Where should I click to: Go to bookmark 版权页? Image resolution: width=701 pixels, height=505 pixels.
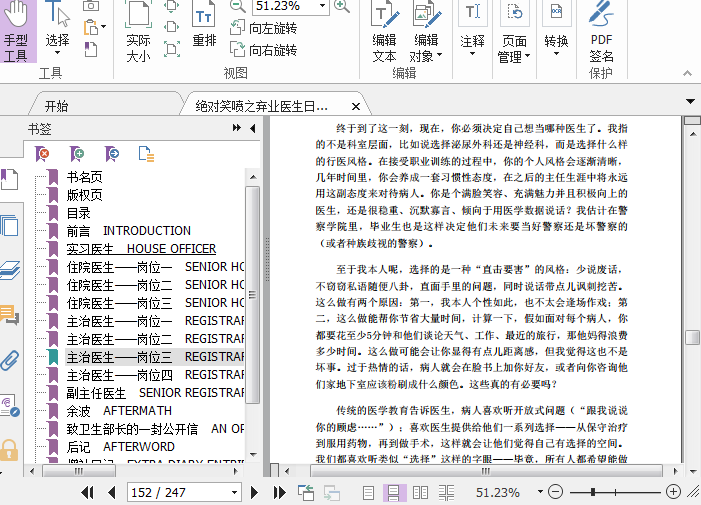point(84,195)
